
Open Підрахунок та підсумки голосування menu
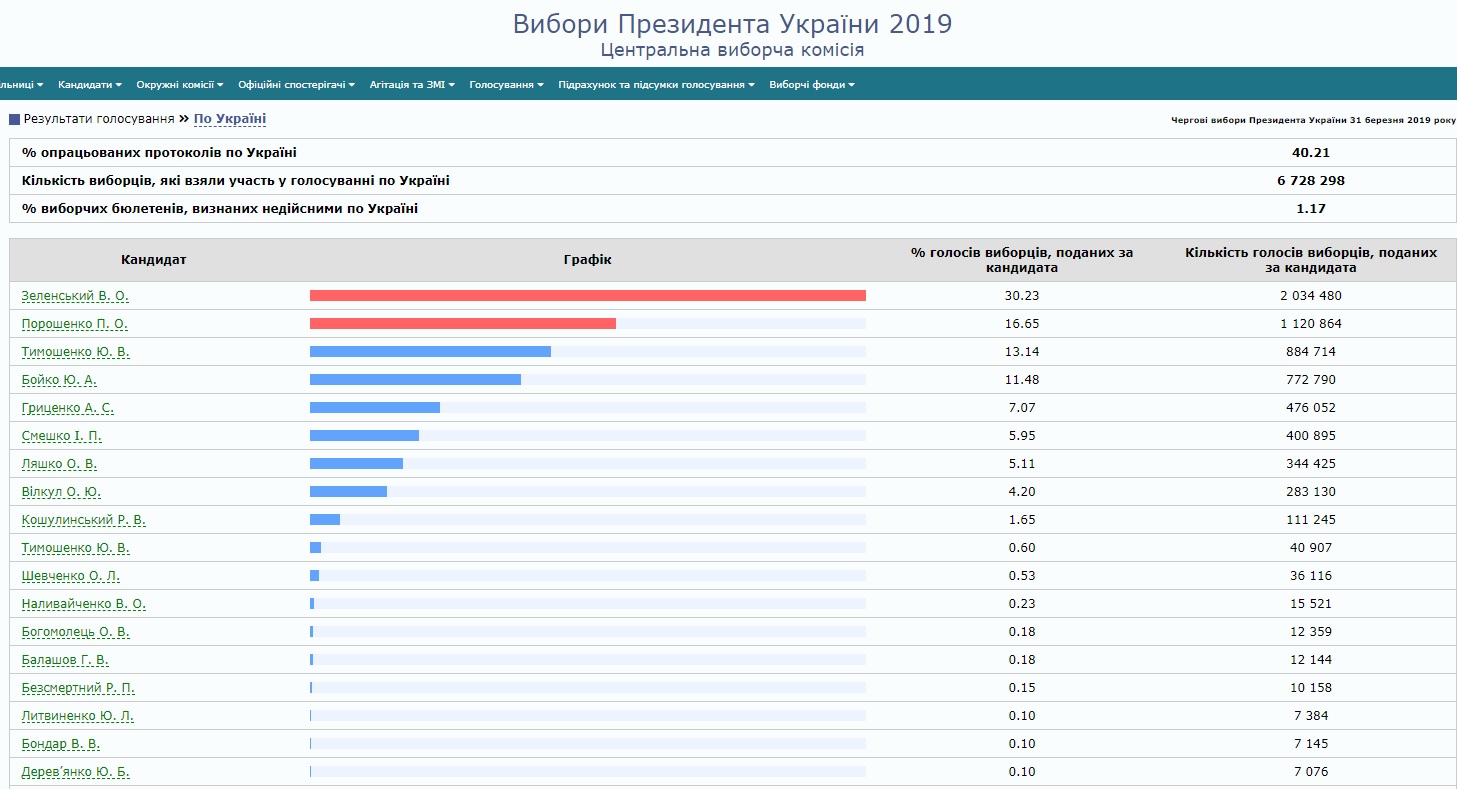pyautogui.click(x=656, y=85)
